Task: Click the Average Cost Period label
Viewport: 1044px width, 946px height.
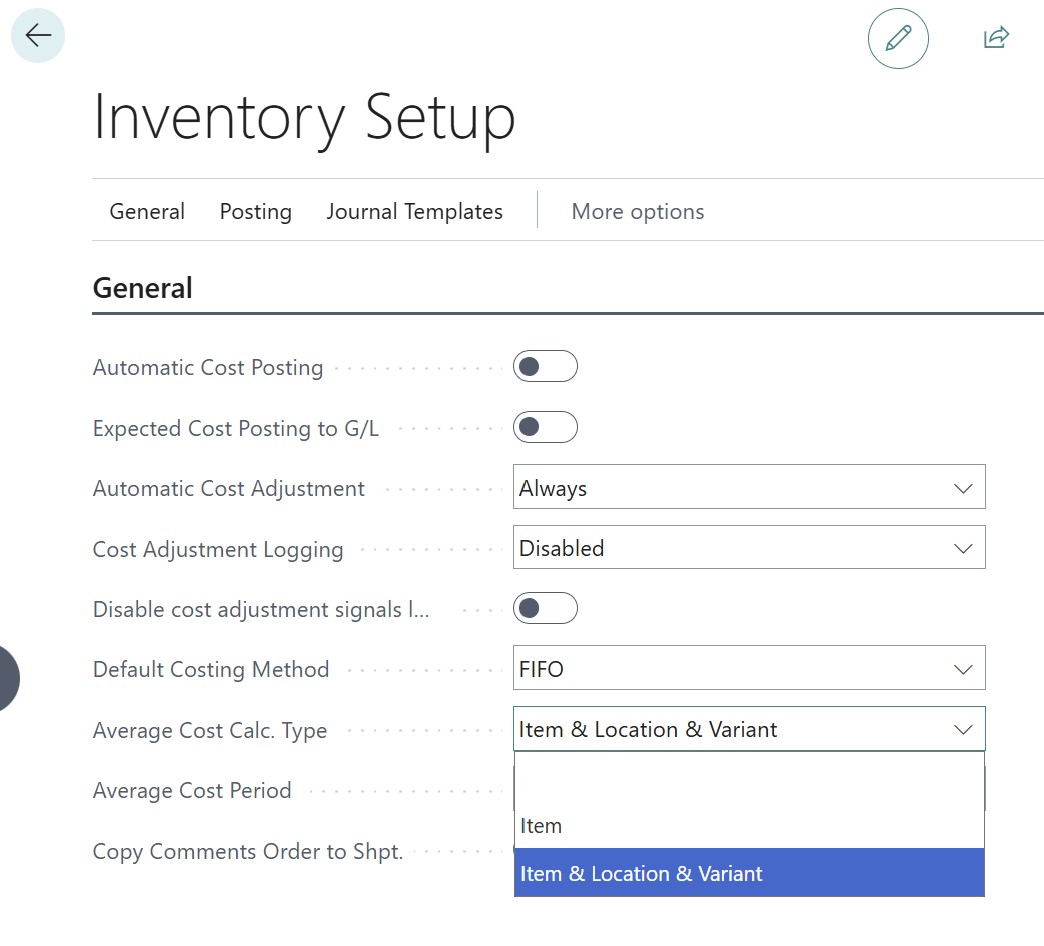Action: (192, 791)
